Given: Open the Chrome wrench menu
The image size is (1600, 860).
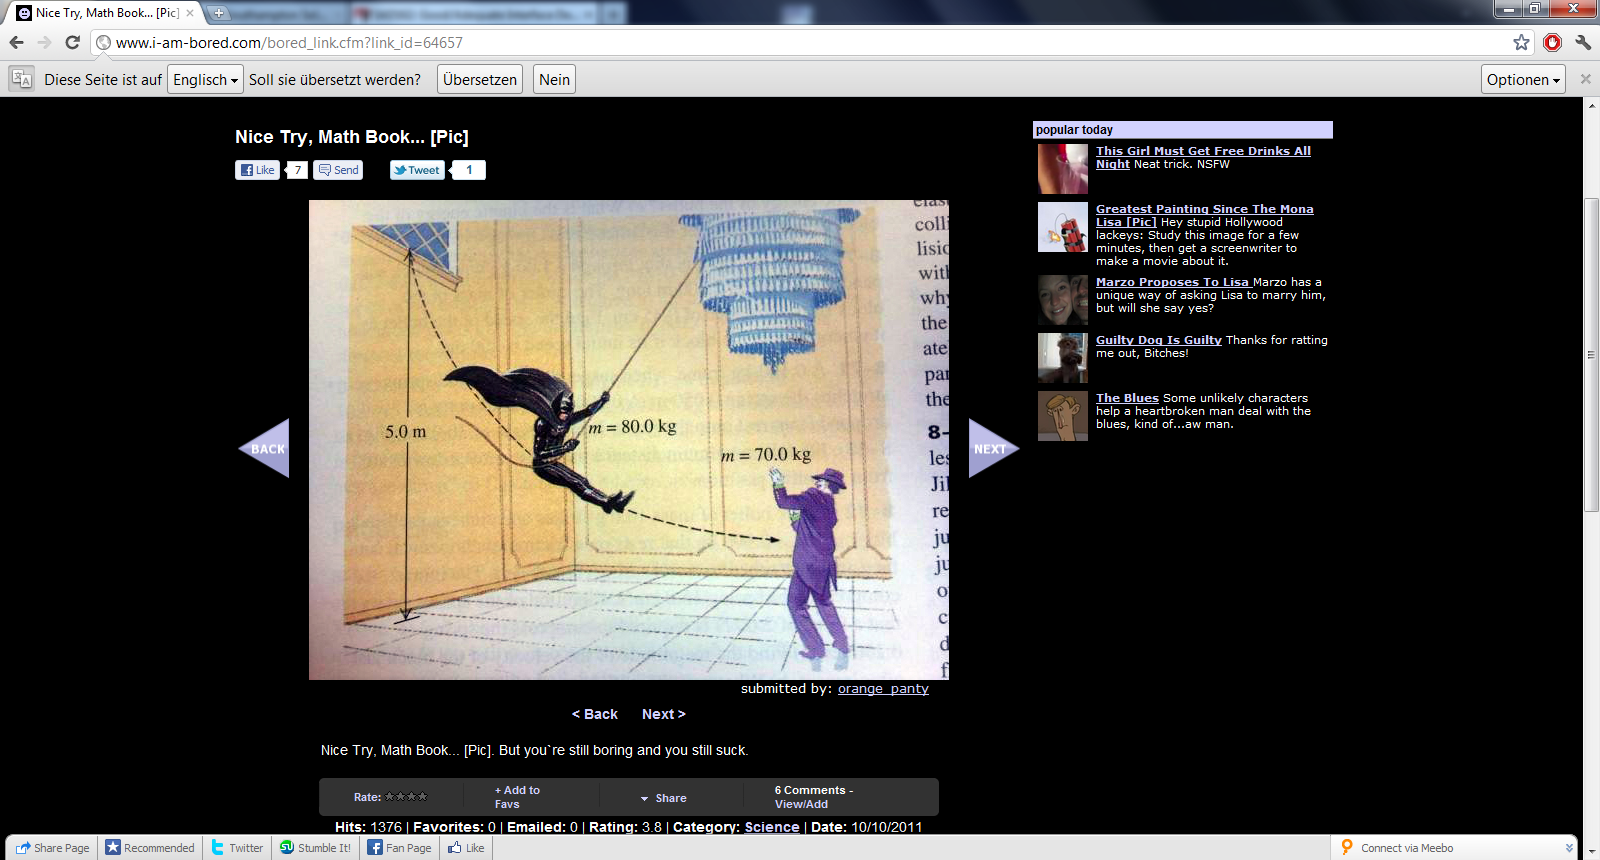Looking at the screenshot, I should pyautogui.click(x=1582, y=42).
